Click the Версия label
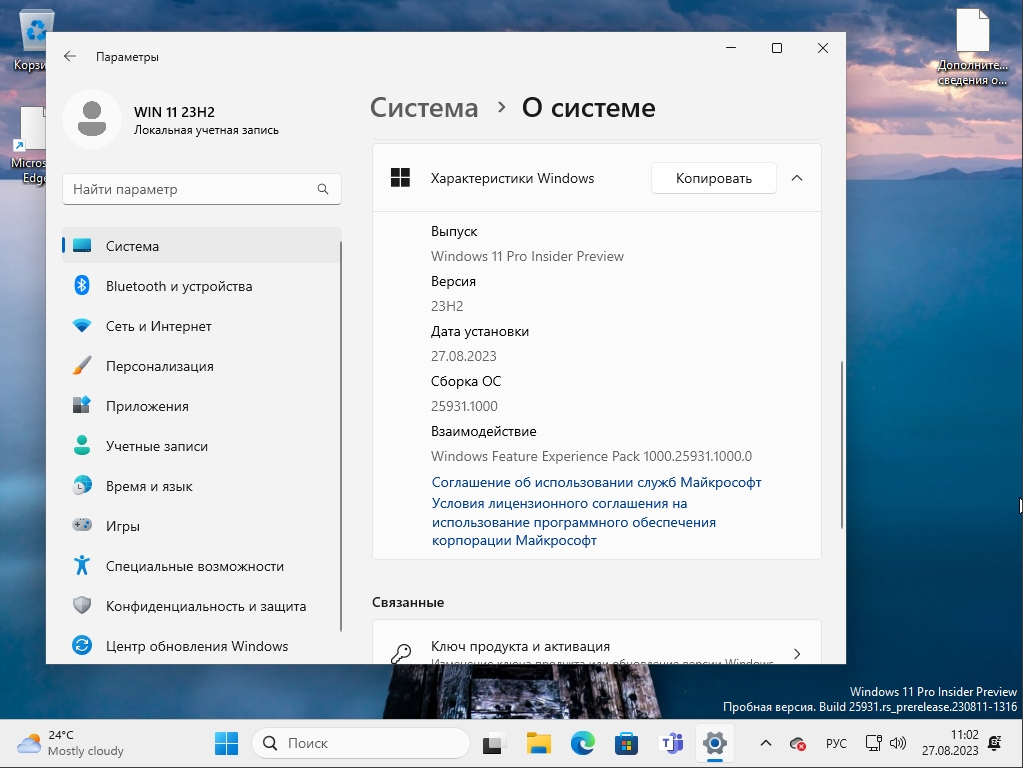This screenshot has height=768, width=1023. [453, 281]
